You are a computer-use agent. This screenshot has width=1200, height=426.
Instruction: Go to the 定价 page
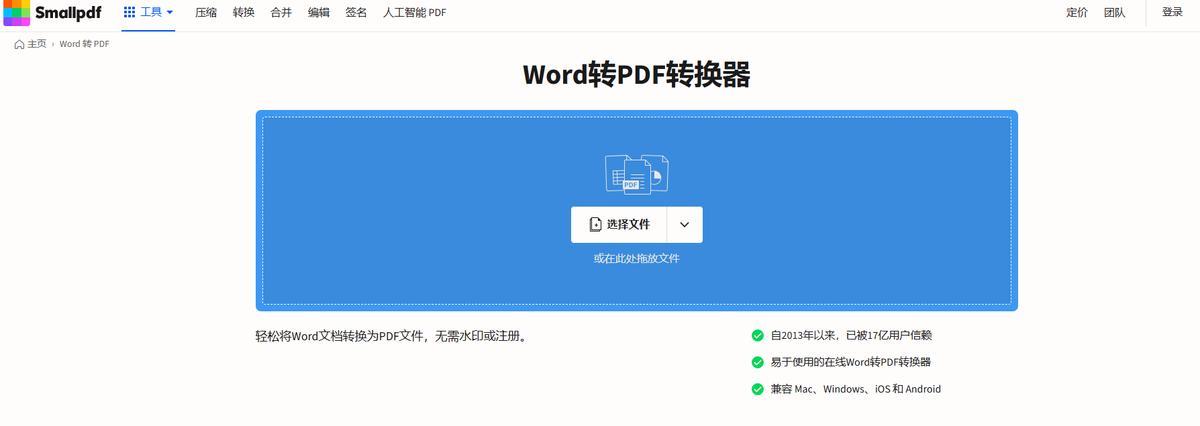coord(1077,13)
